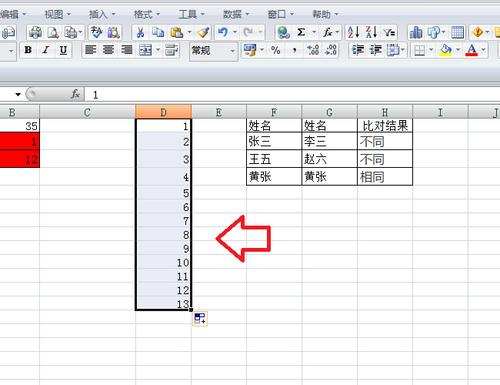Open font color dropdown arrow
500x385 pixels.
483,50
